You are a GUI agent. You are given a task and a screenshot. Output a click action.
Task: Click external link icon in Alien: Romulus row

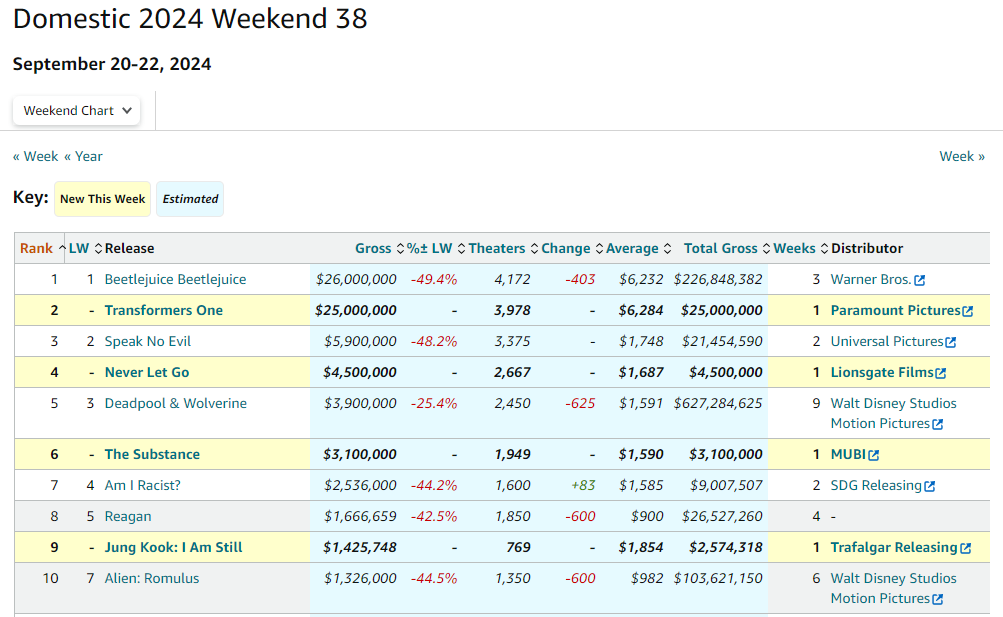coord(937,599)
